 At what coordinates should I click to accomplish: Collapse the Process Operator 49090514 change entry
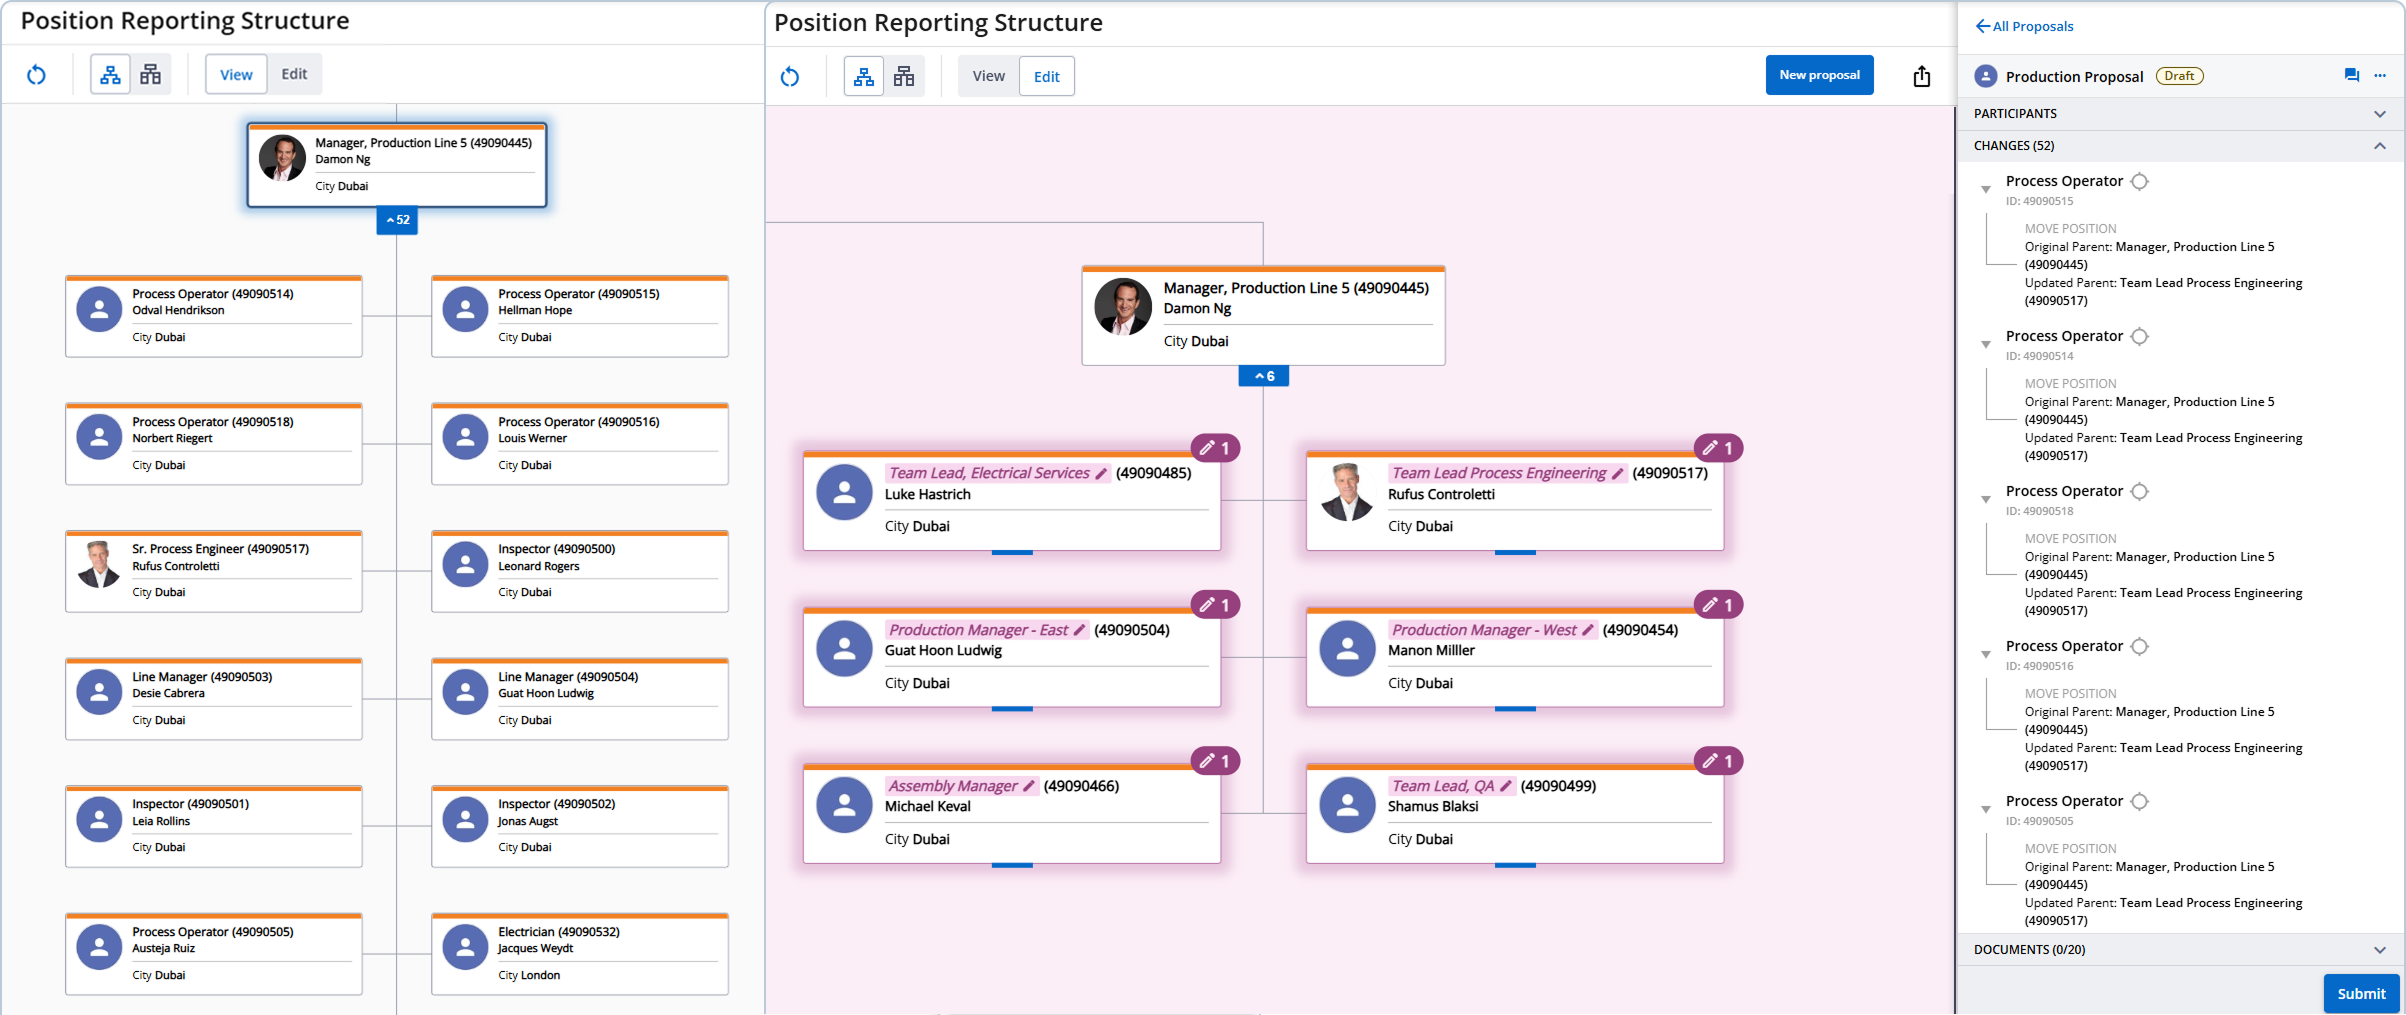coord(1985,344)
